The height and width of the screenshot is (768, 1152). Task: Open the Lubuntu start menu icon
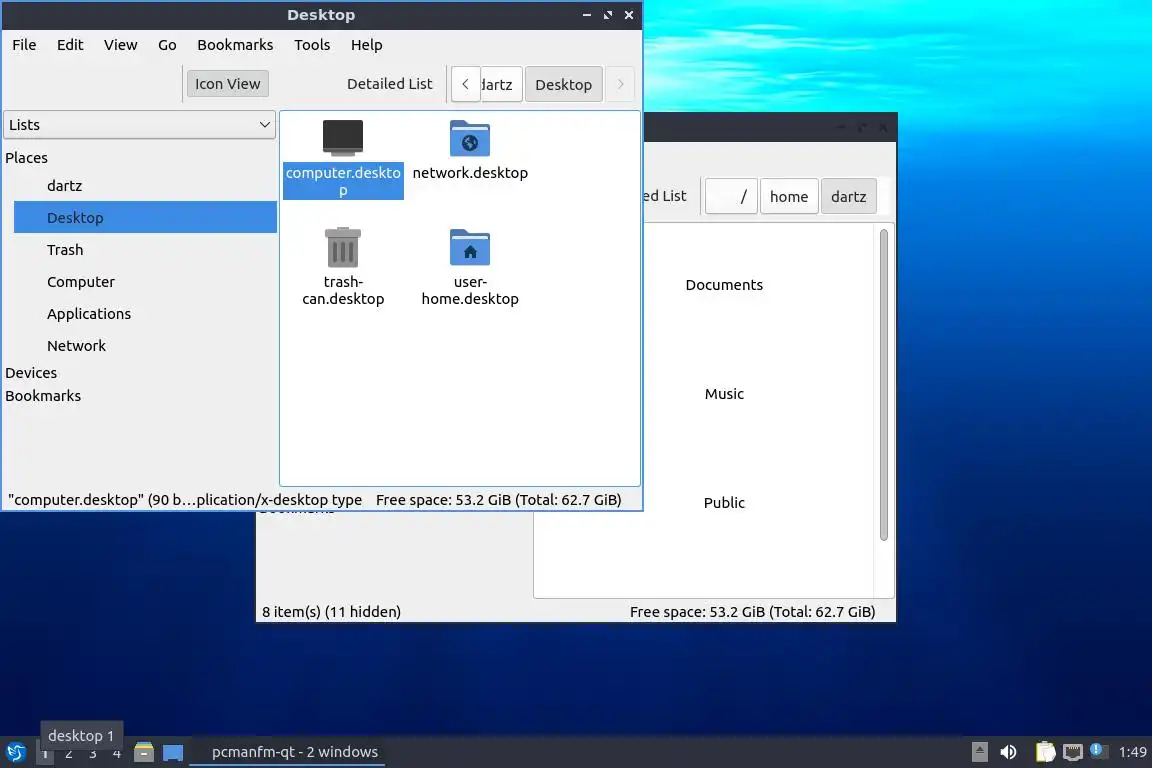pos(16,752)
